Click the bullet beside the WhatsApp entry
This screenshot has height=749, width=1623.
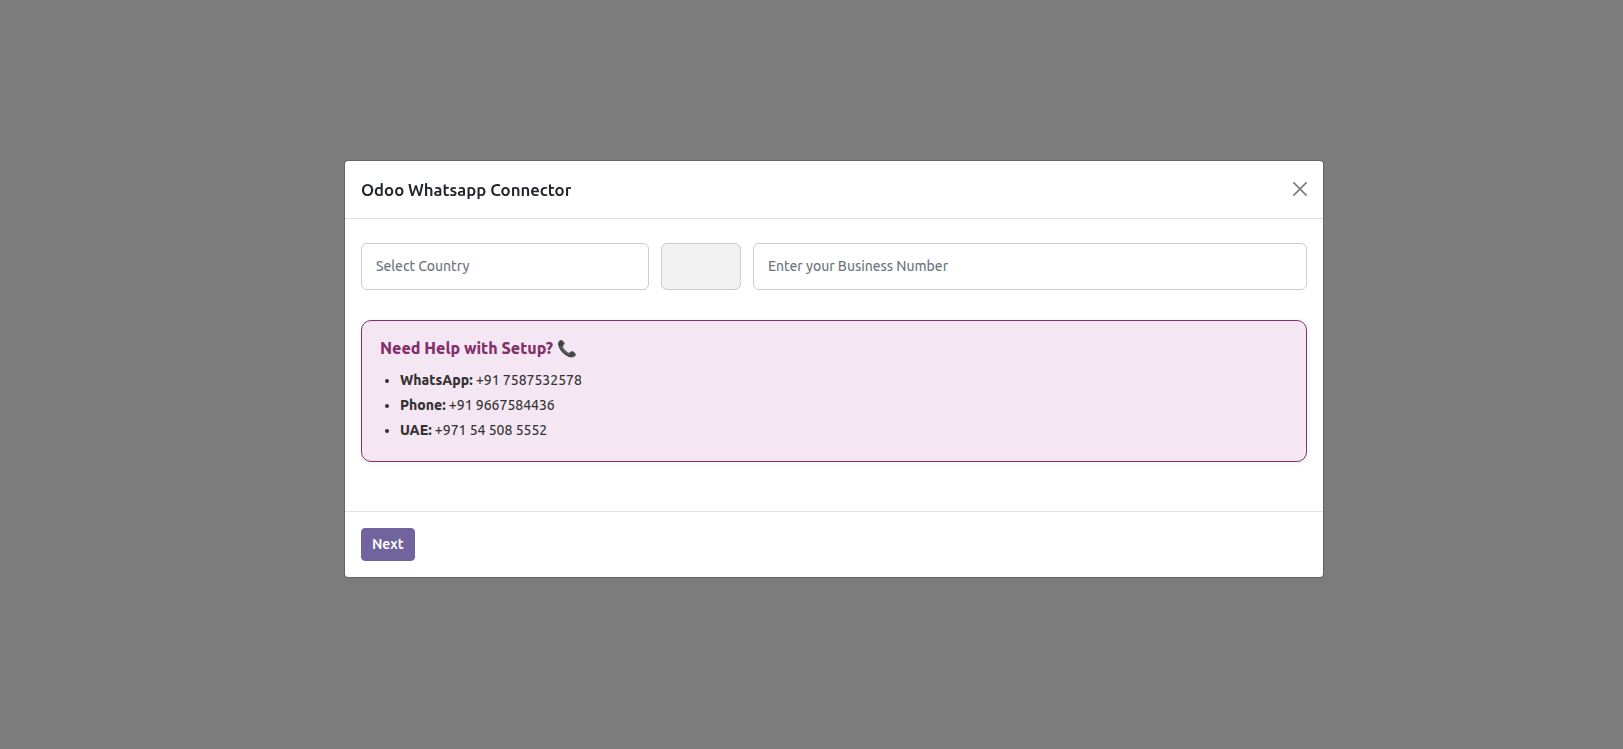387,381
